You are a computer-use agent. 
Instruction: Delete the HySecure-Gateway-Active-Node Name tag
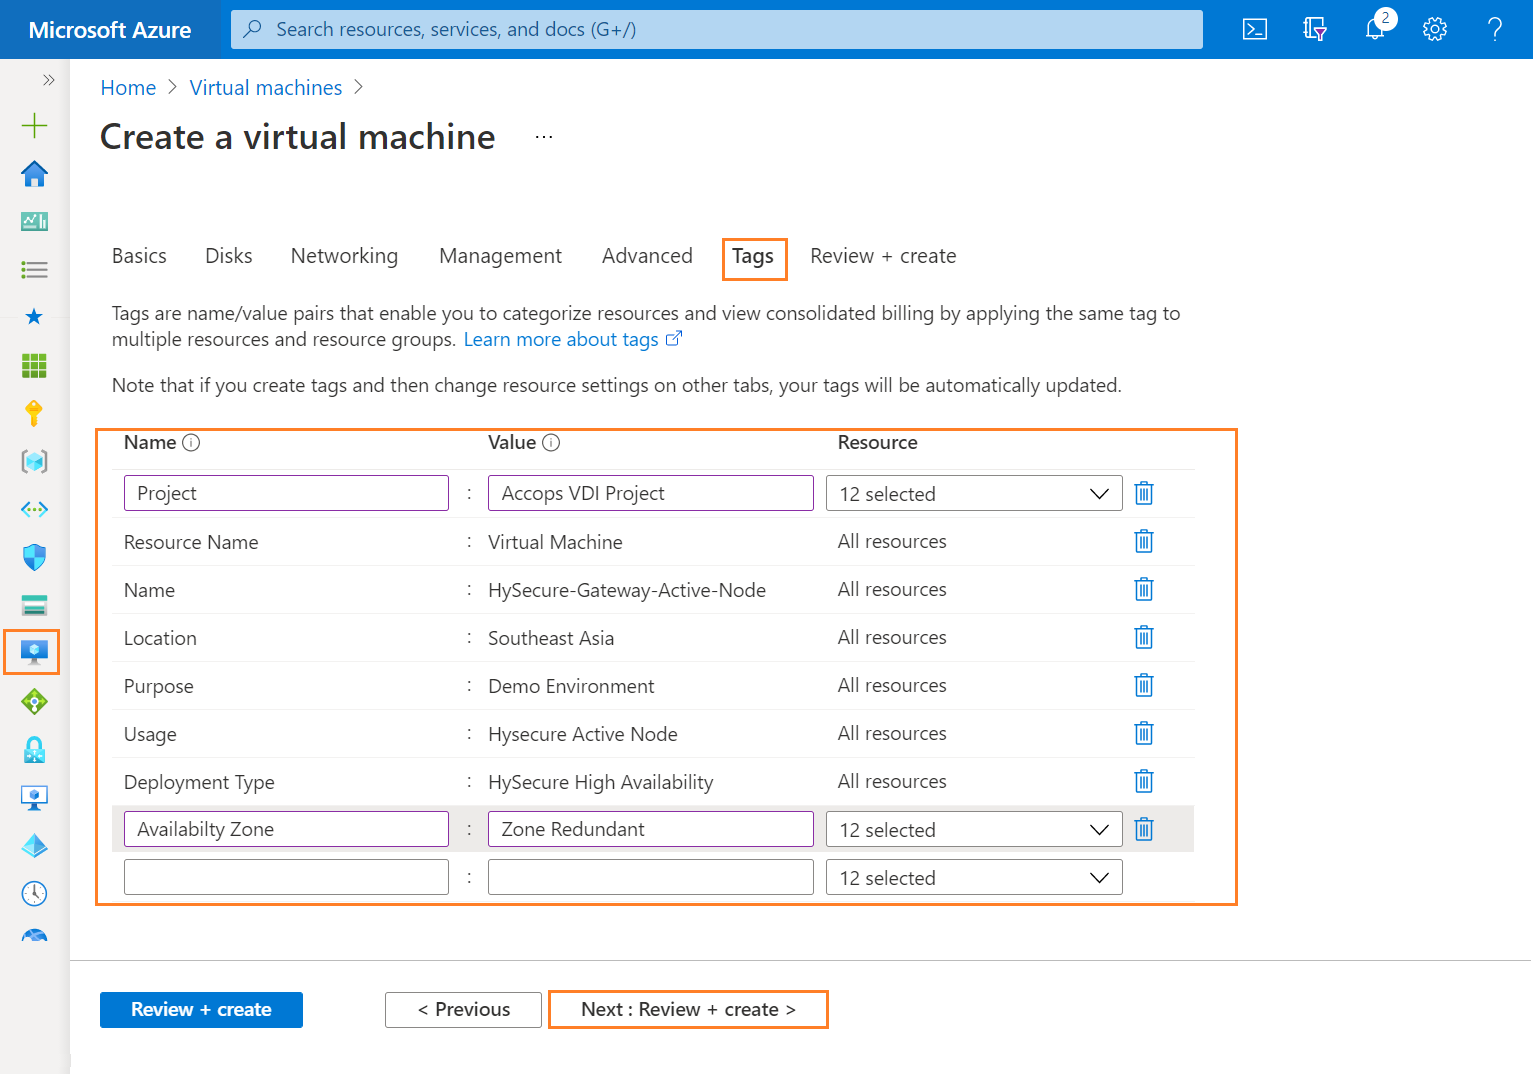tap(1144, 589)
